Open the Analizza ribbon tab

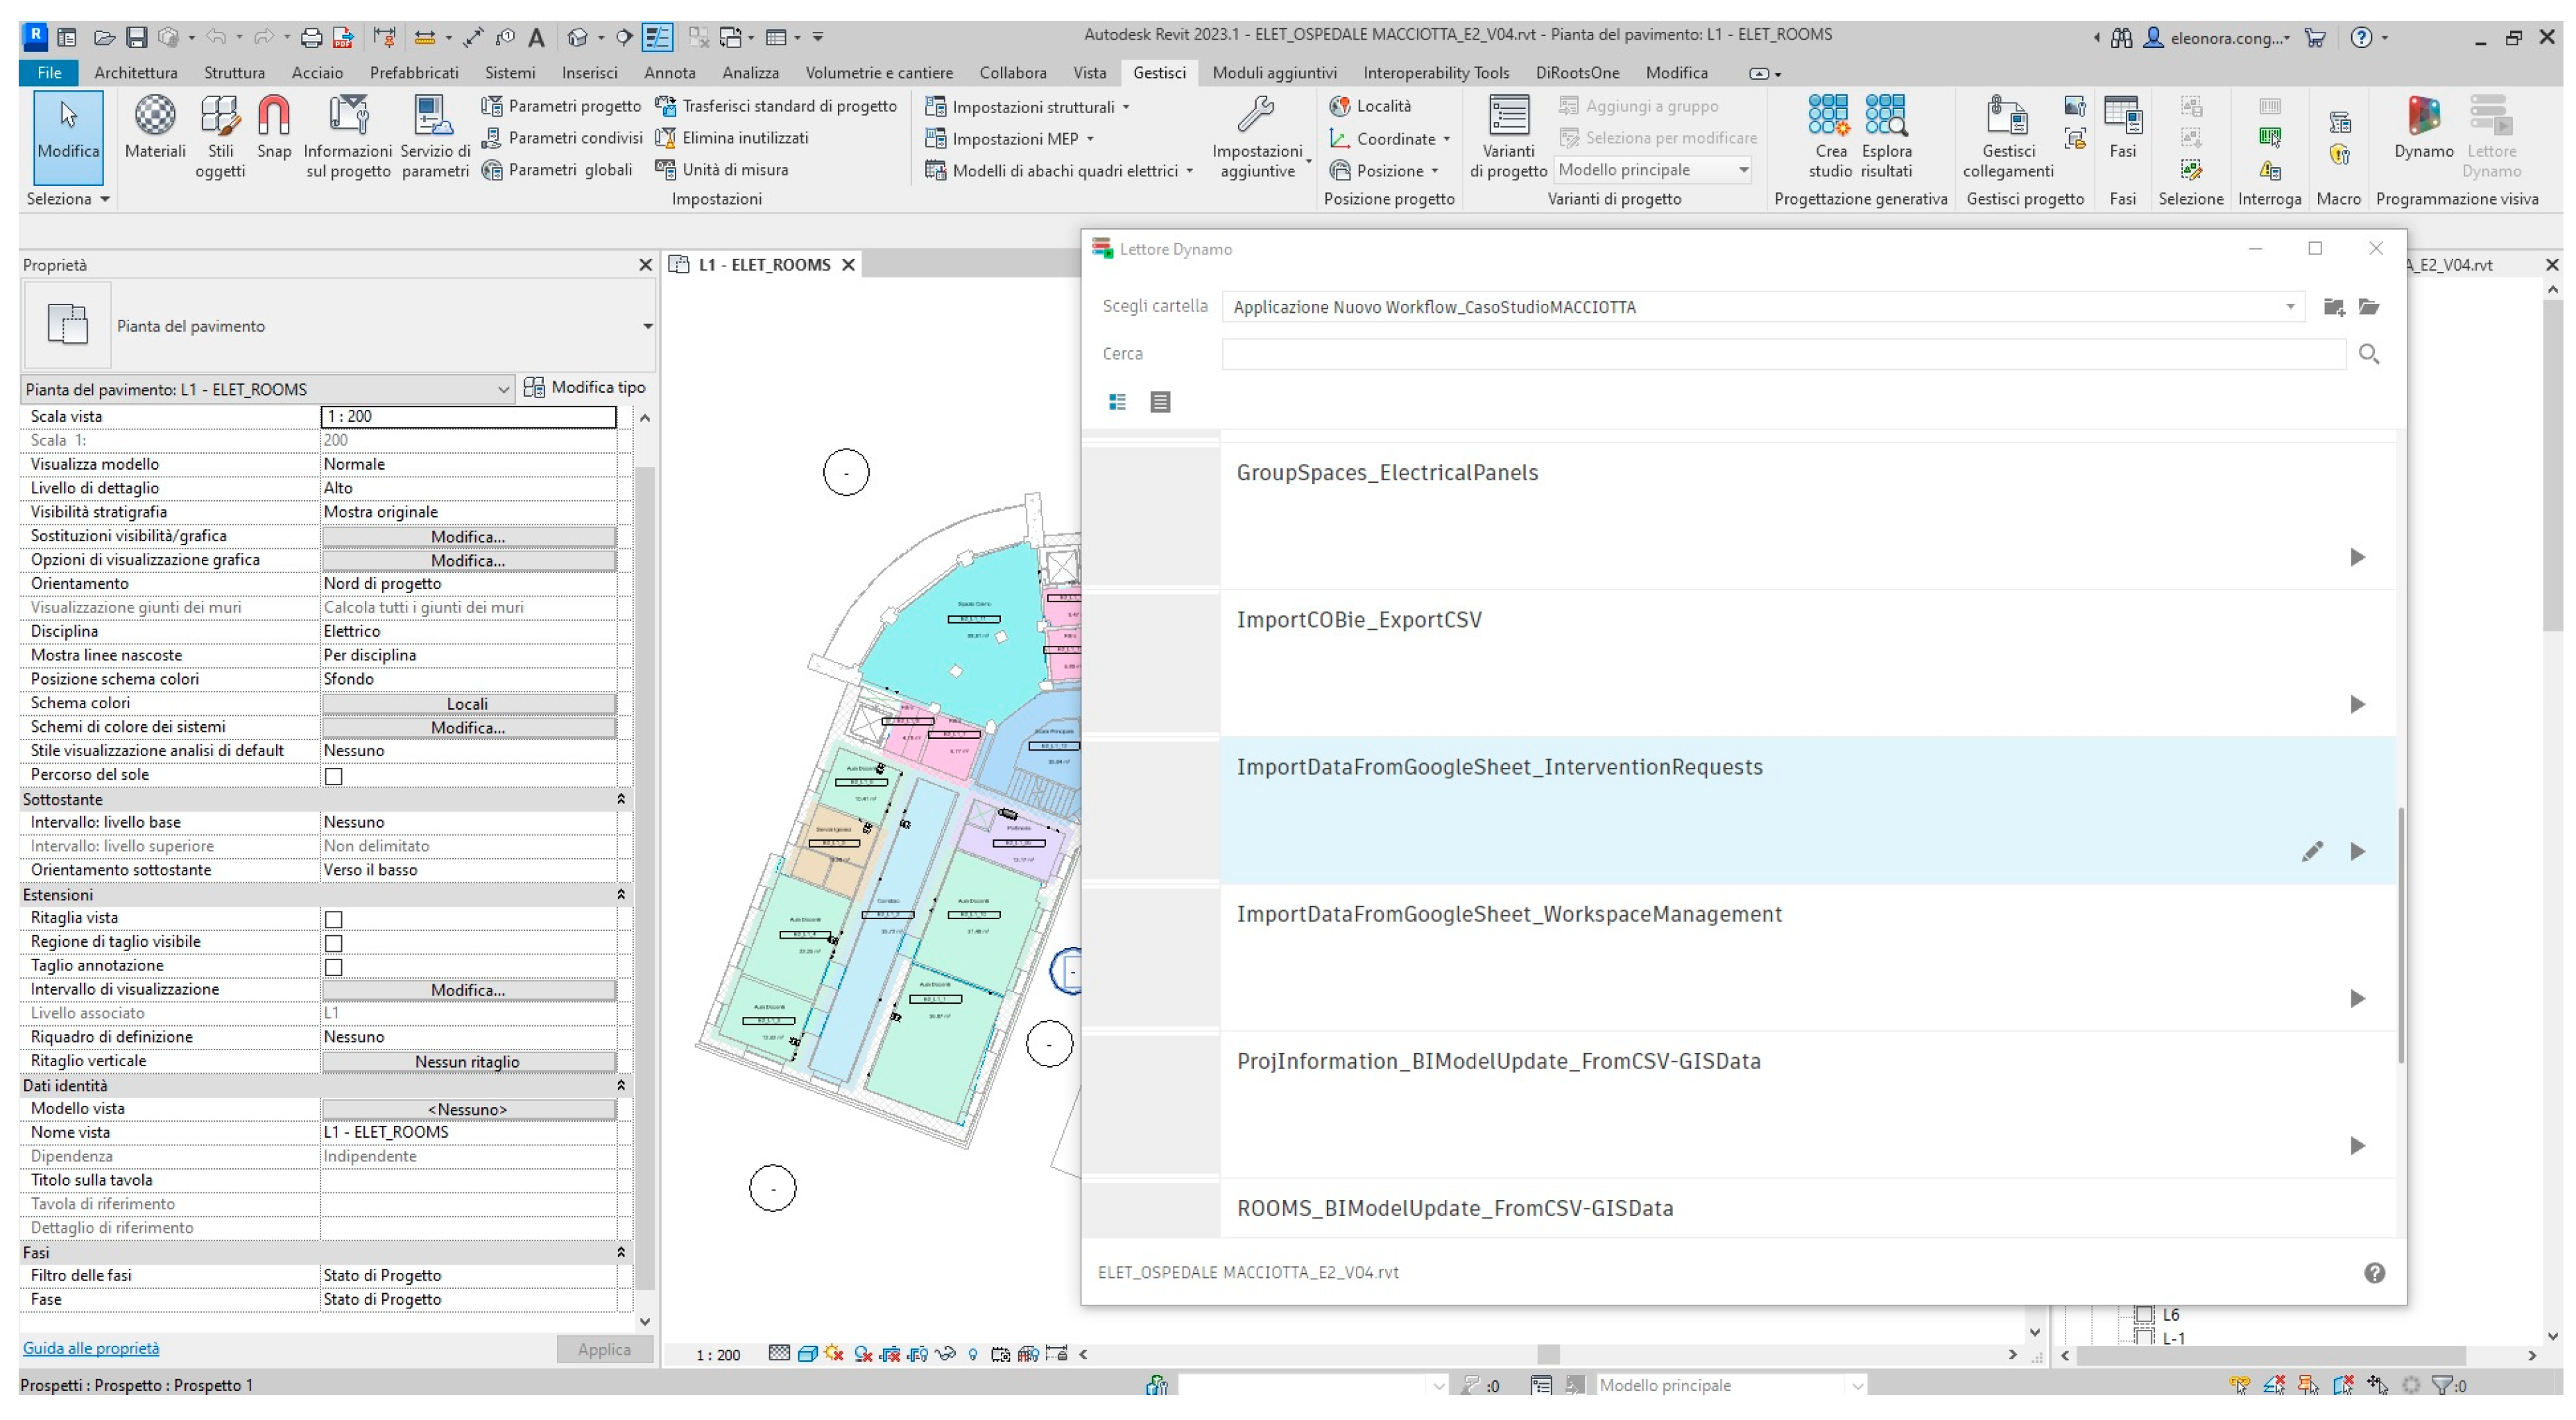[x=750, y=73]
